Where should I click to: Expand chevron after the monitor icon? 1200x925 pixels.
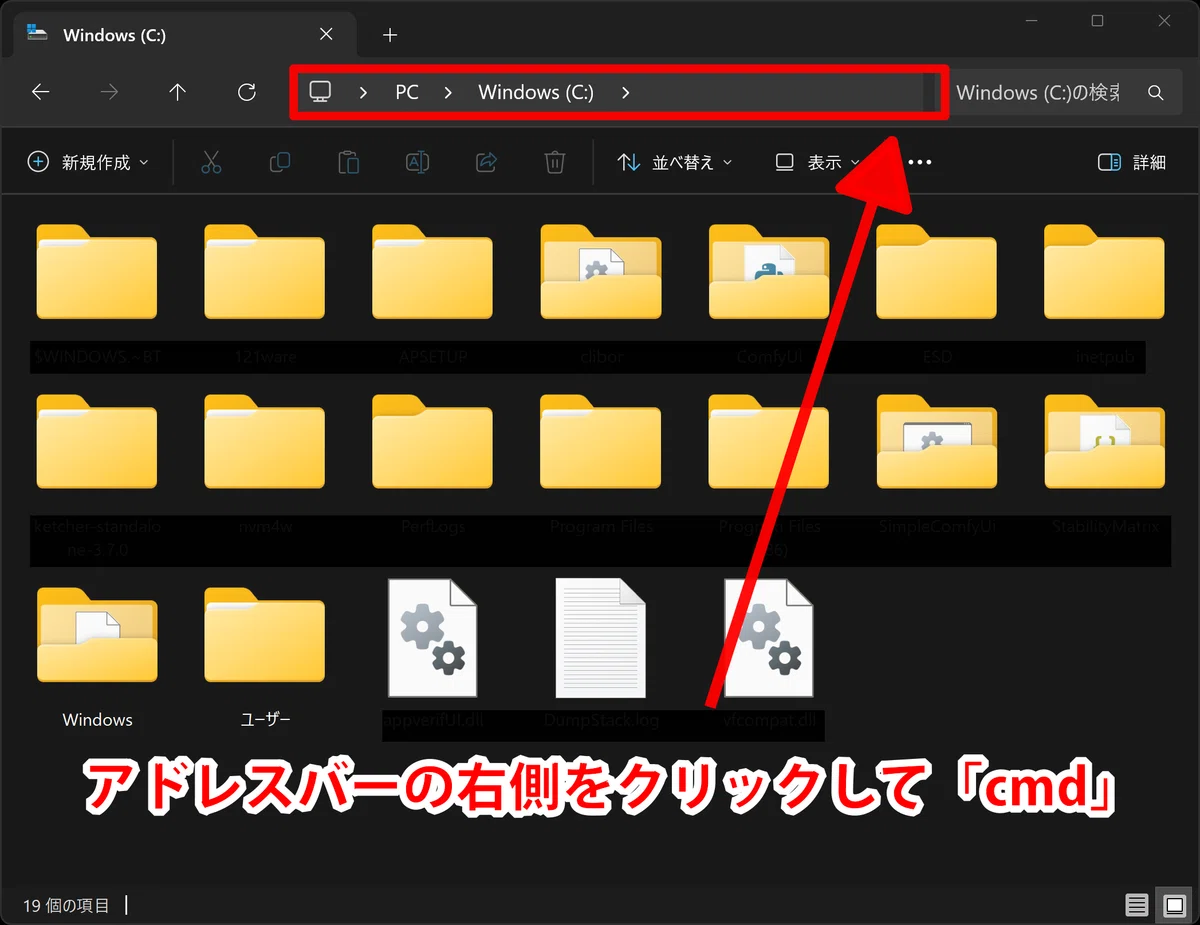pyautogui.click(x=363, y=92)
